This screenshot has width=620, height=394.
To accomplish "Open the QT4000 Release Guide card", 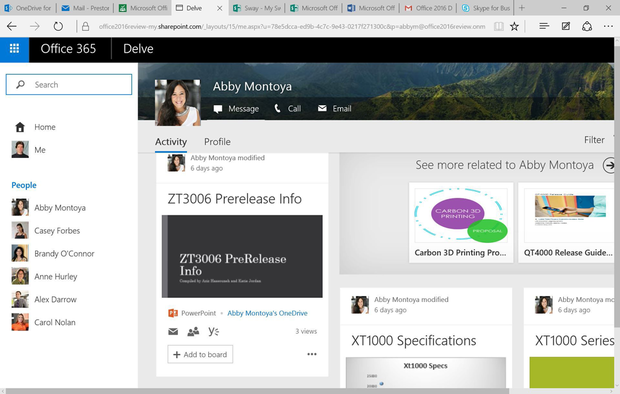I will coord(567,223).
